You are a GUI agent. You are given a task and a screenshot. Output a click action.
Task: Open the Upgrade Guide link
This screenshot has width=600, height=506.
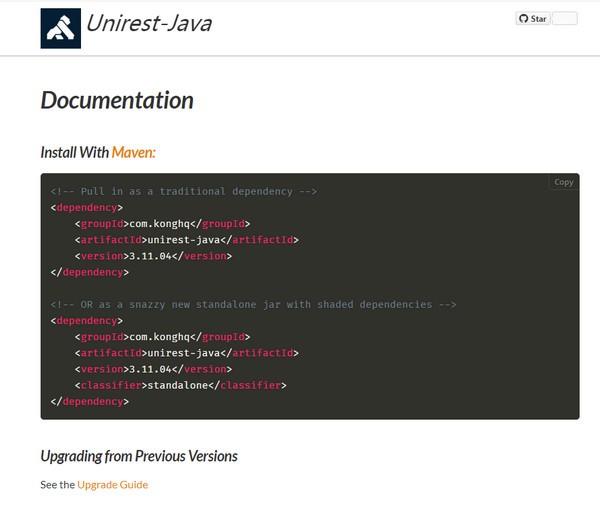pos(112,484)
